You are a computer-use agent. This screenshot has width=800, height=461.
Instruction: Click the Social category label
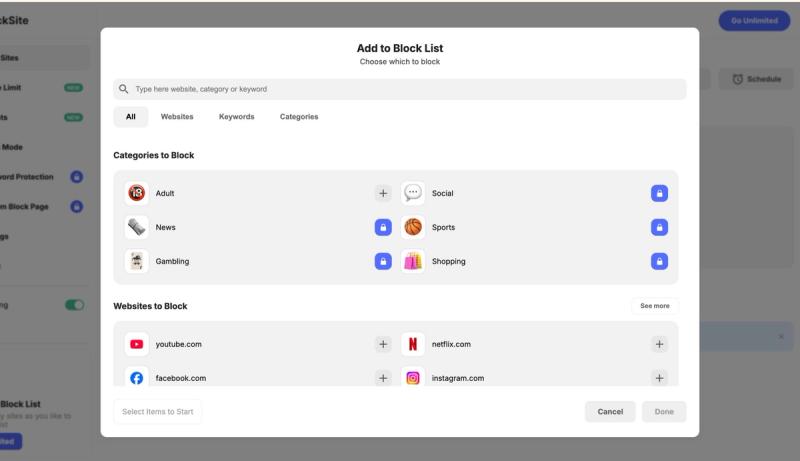(442, 193)
